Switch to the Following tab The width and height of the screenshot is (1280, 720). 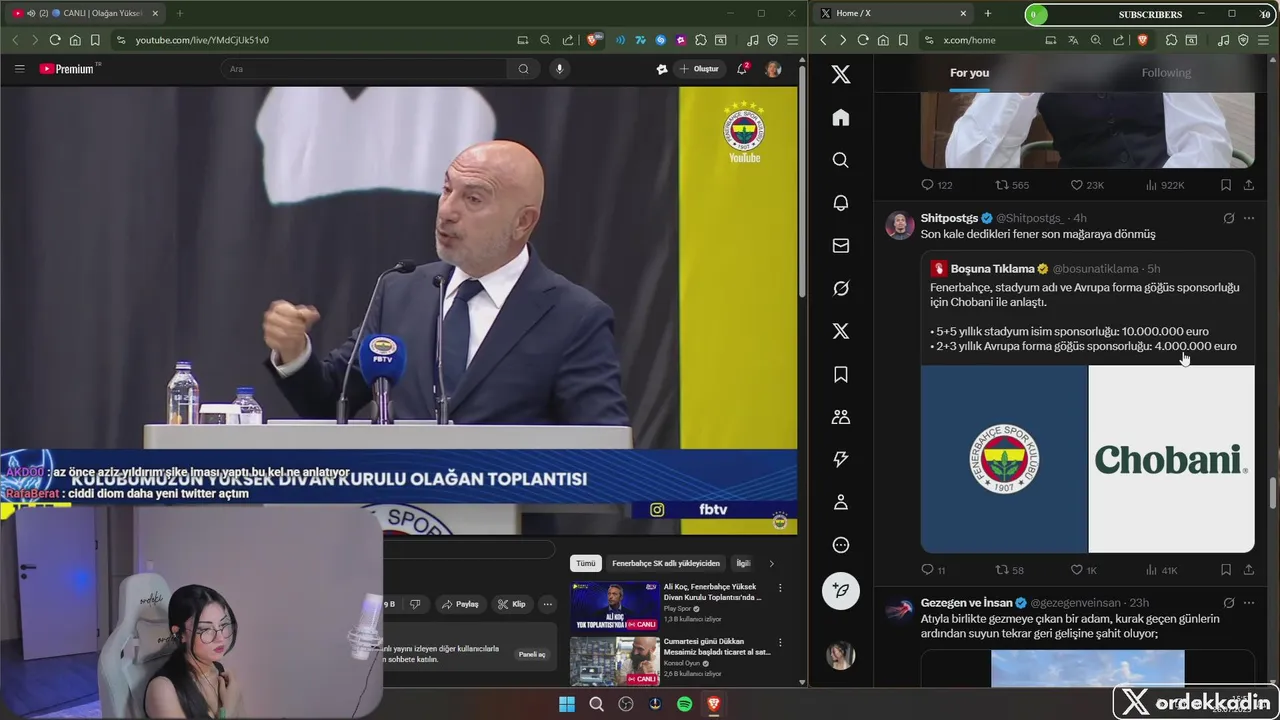coord(1166,73)
